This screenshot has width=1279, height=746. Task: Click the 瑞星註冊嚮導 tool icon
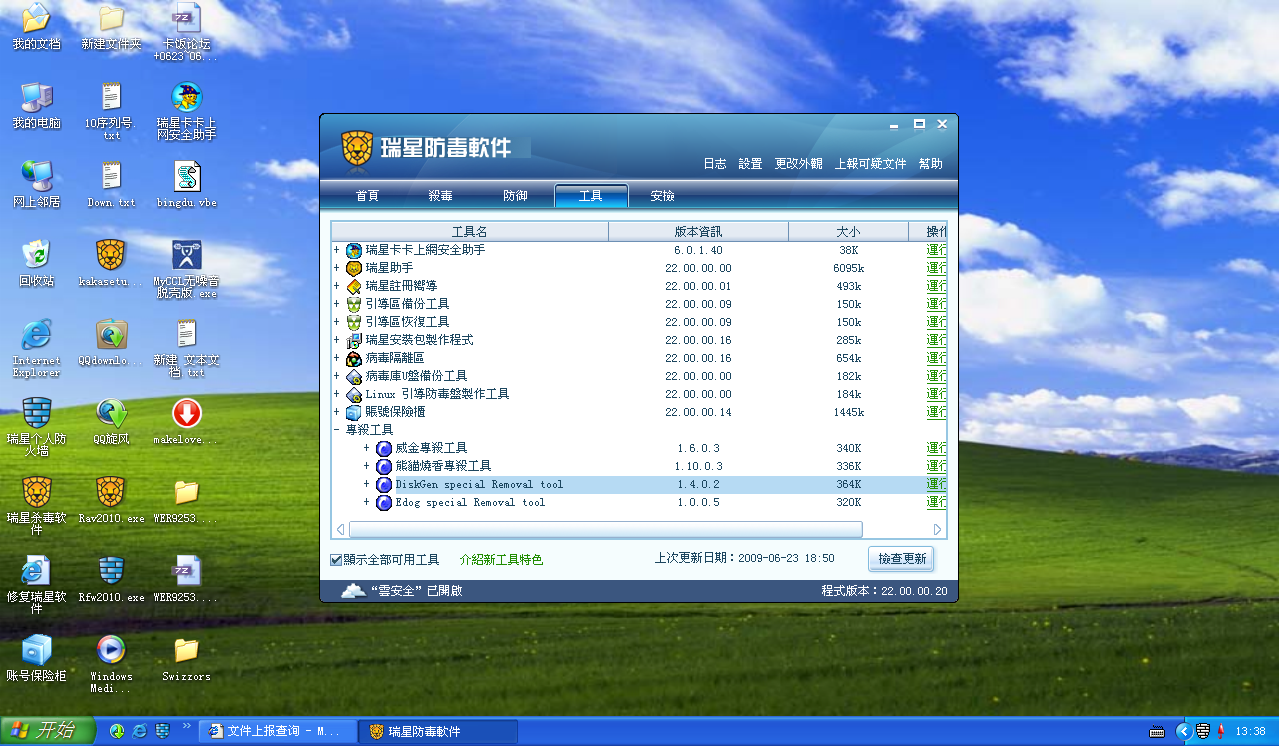click(x=353, y=286)
